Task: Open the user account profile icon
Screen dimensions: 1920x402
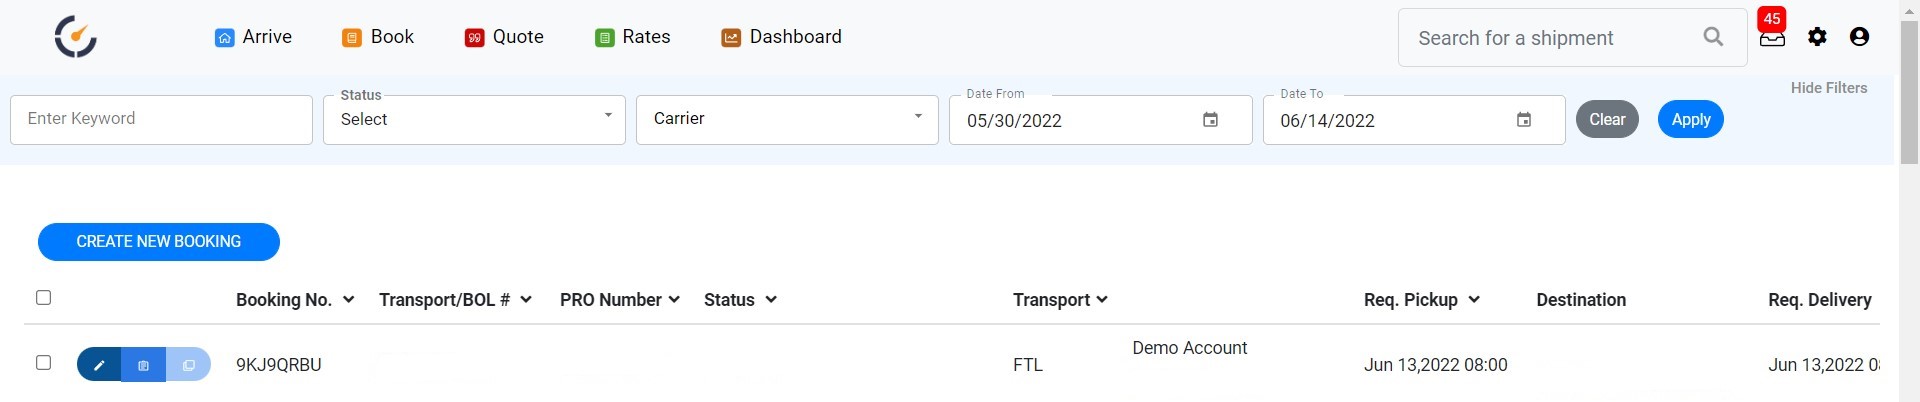Action: click(1859, 37)
